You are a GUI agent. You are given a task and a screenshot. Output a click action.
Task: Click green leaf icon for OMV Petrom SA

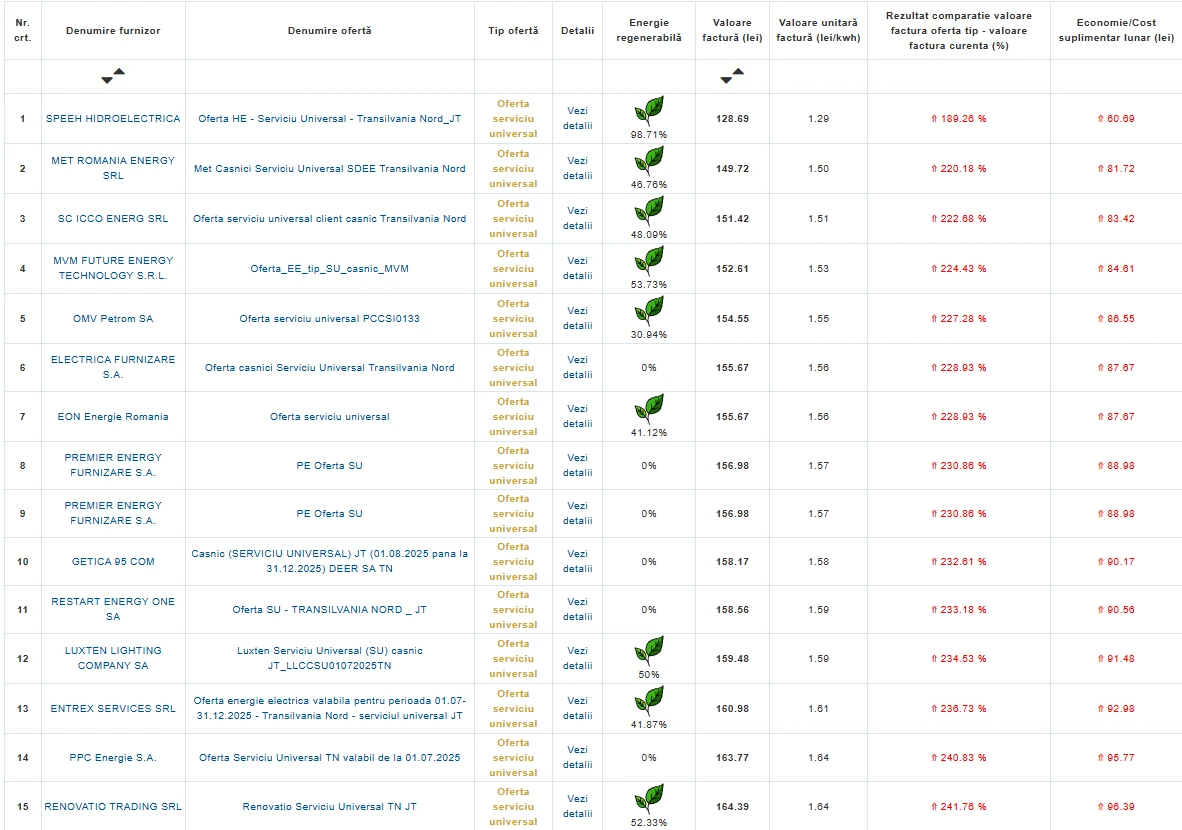pyautogui.click(x=649, y=311)
